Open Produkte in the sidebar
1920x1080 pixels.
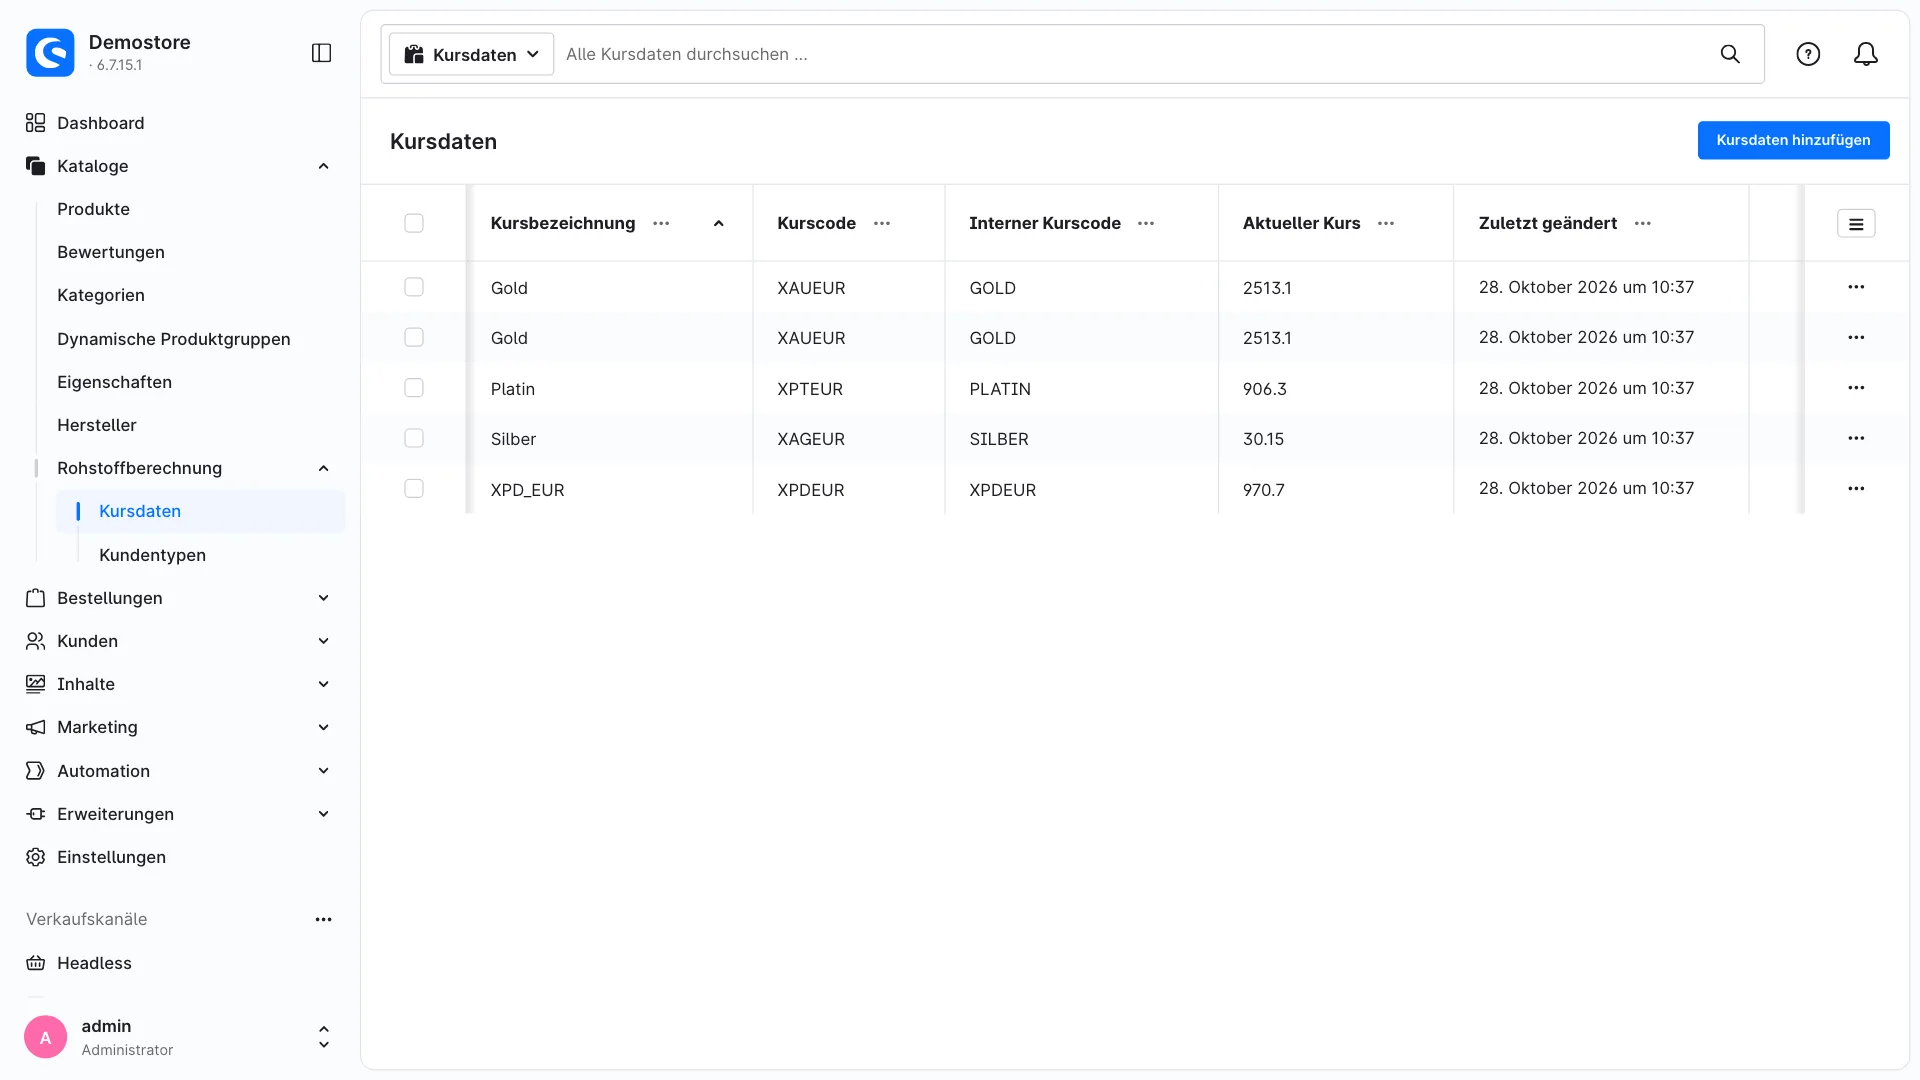click(x=93, y=209)
